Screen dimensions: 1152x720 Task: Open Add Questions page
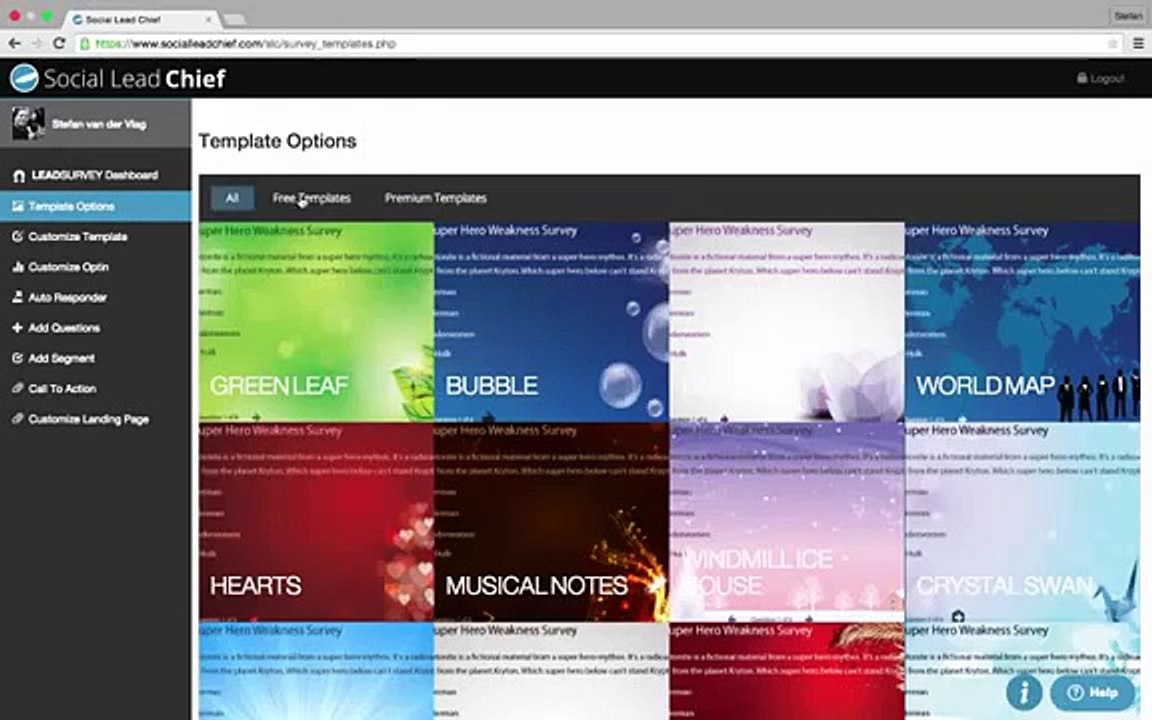click(96, 328)
